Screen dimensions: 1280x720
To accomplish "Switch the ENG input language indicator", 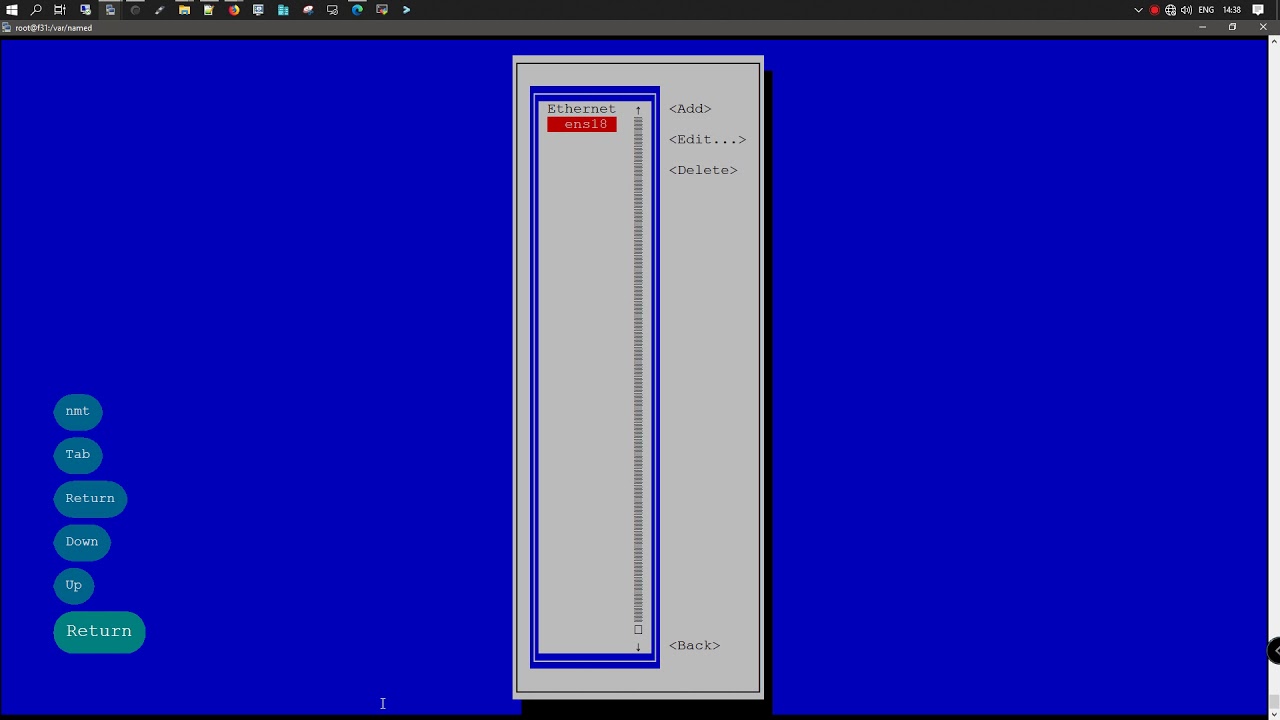I will click(x=1206, y=10).
